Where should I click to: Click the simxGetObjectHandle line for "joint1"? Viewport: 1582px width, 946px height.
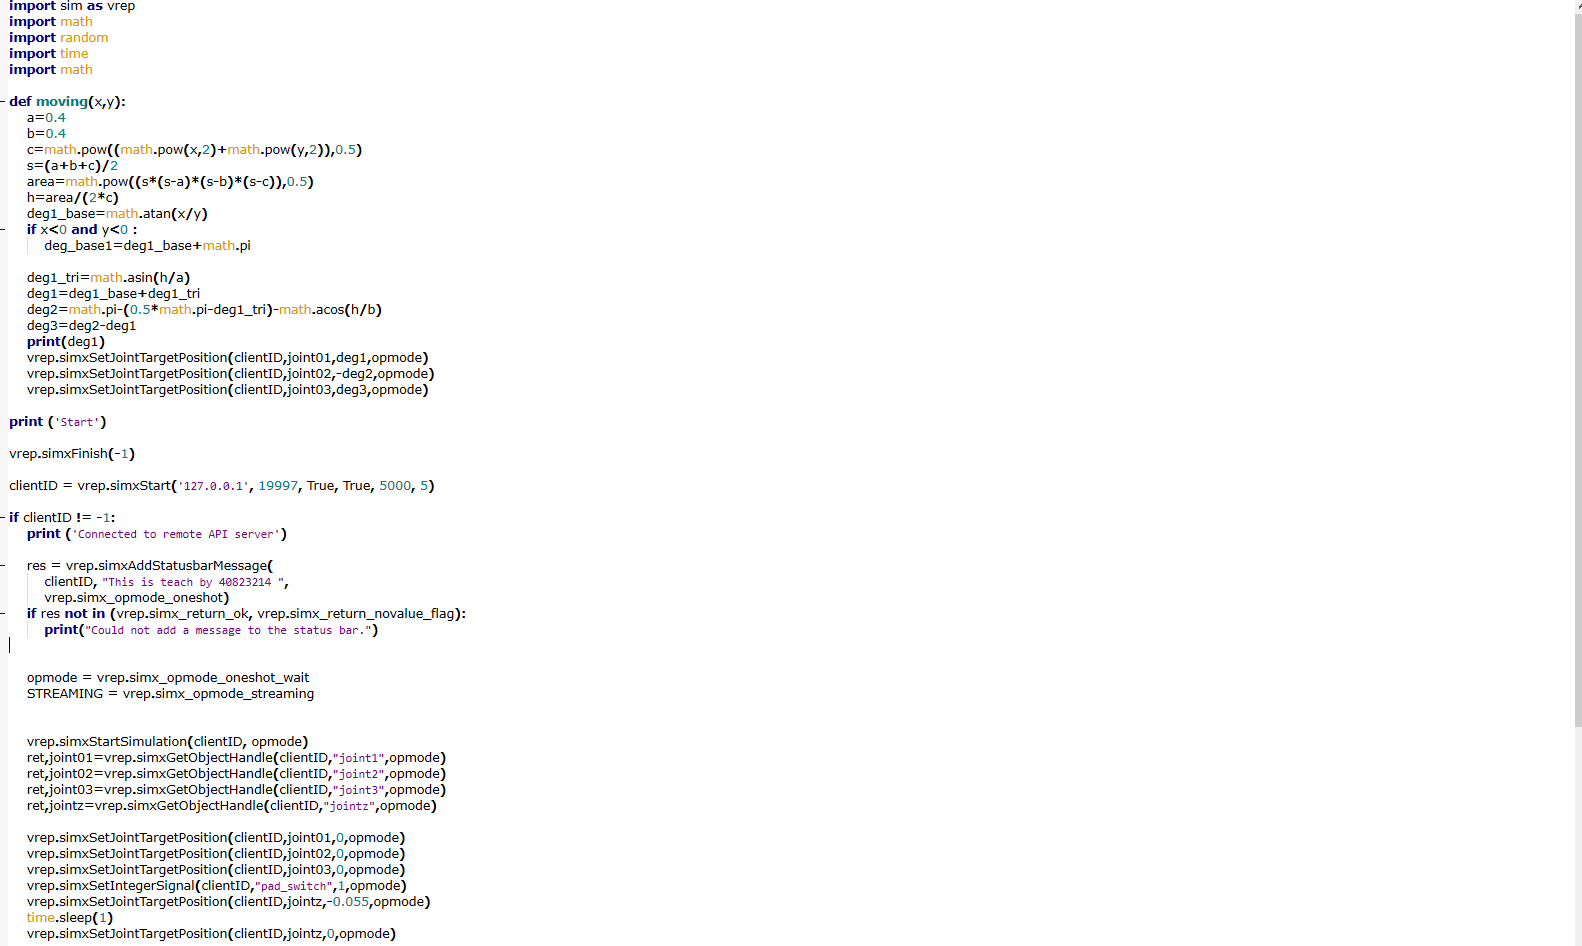[236, 758]
